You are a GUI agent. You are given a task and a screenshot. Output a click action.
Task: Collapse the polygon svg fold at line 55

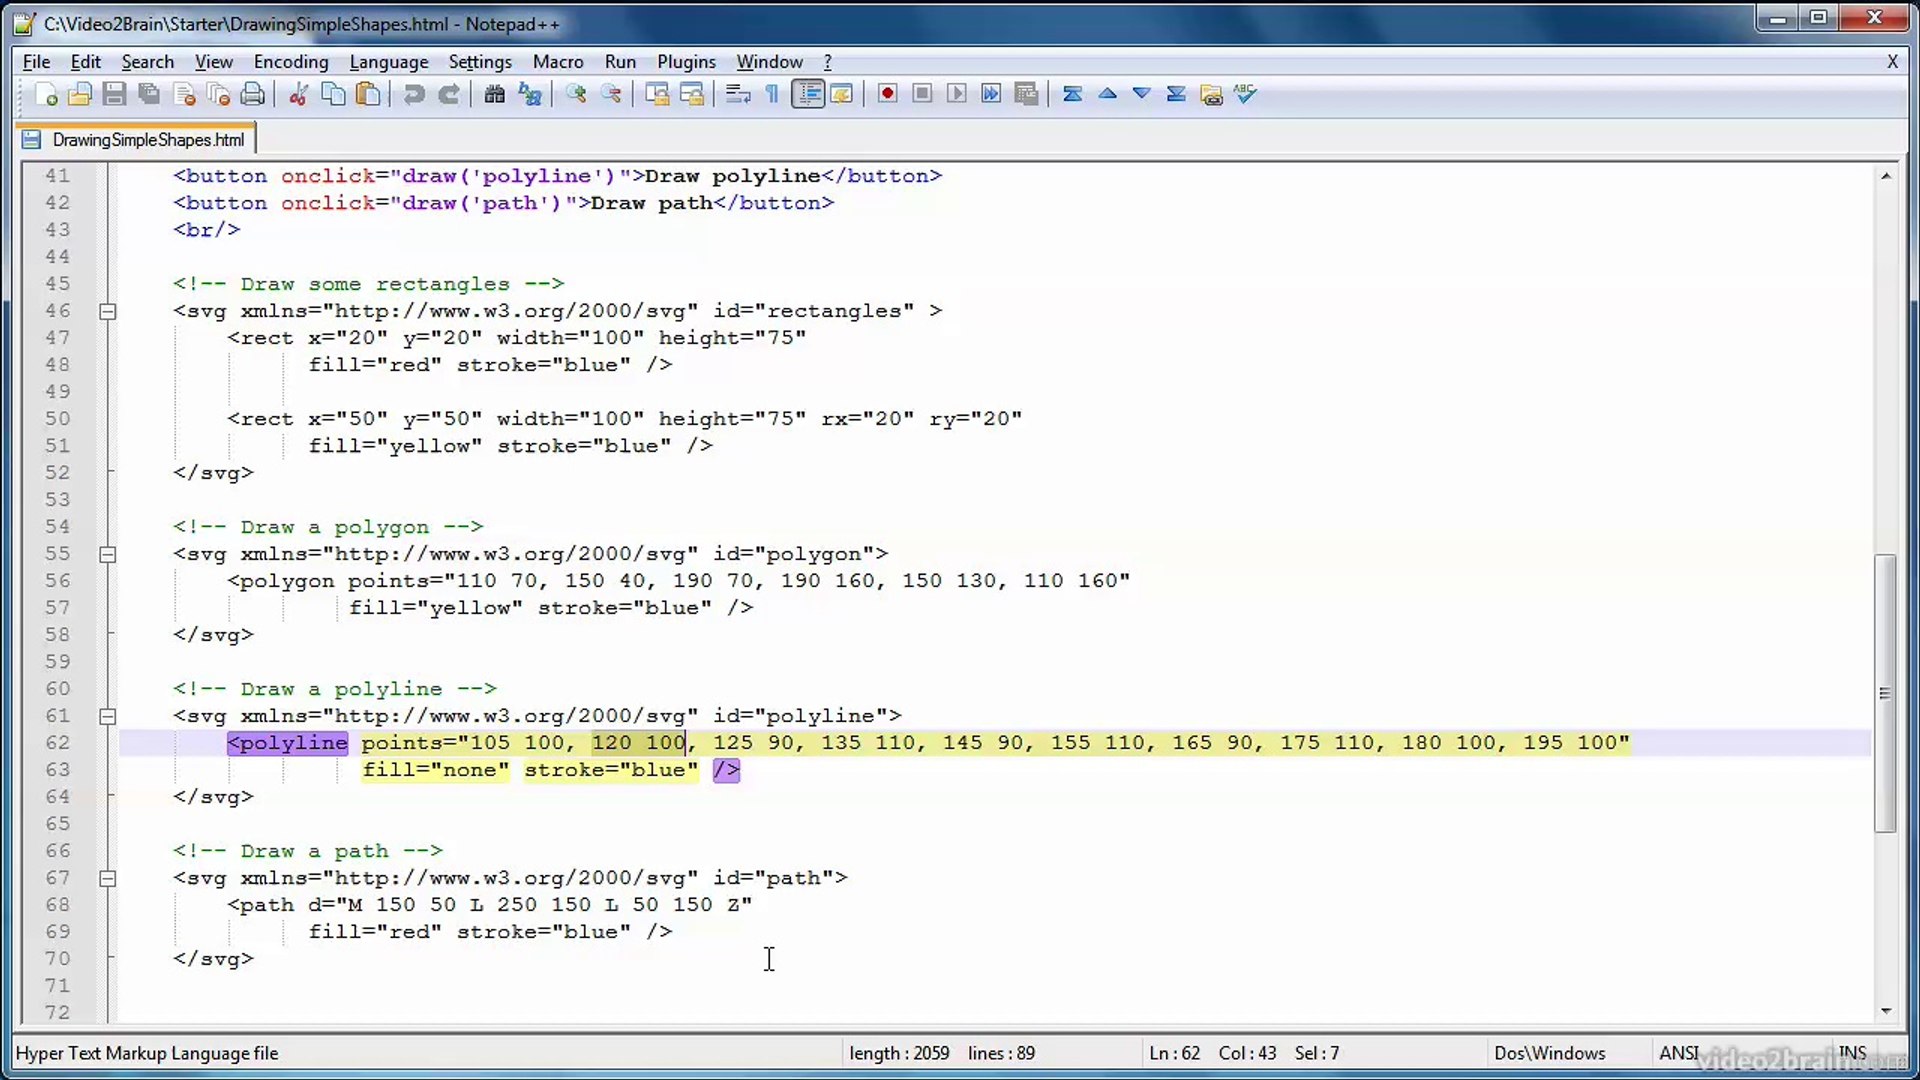pyautogui.click(x=108, y=555)
